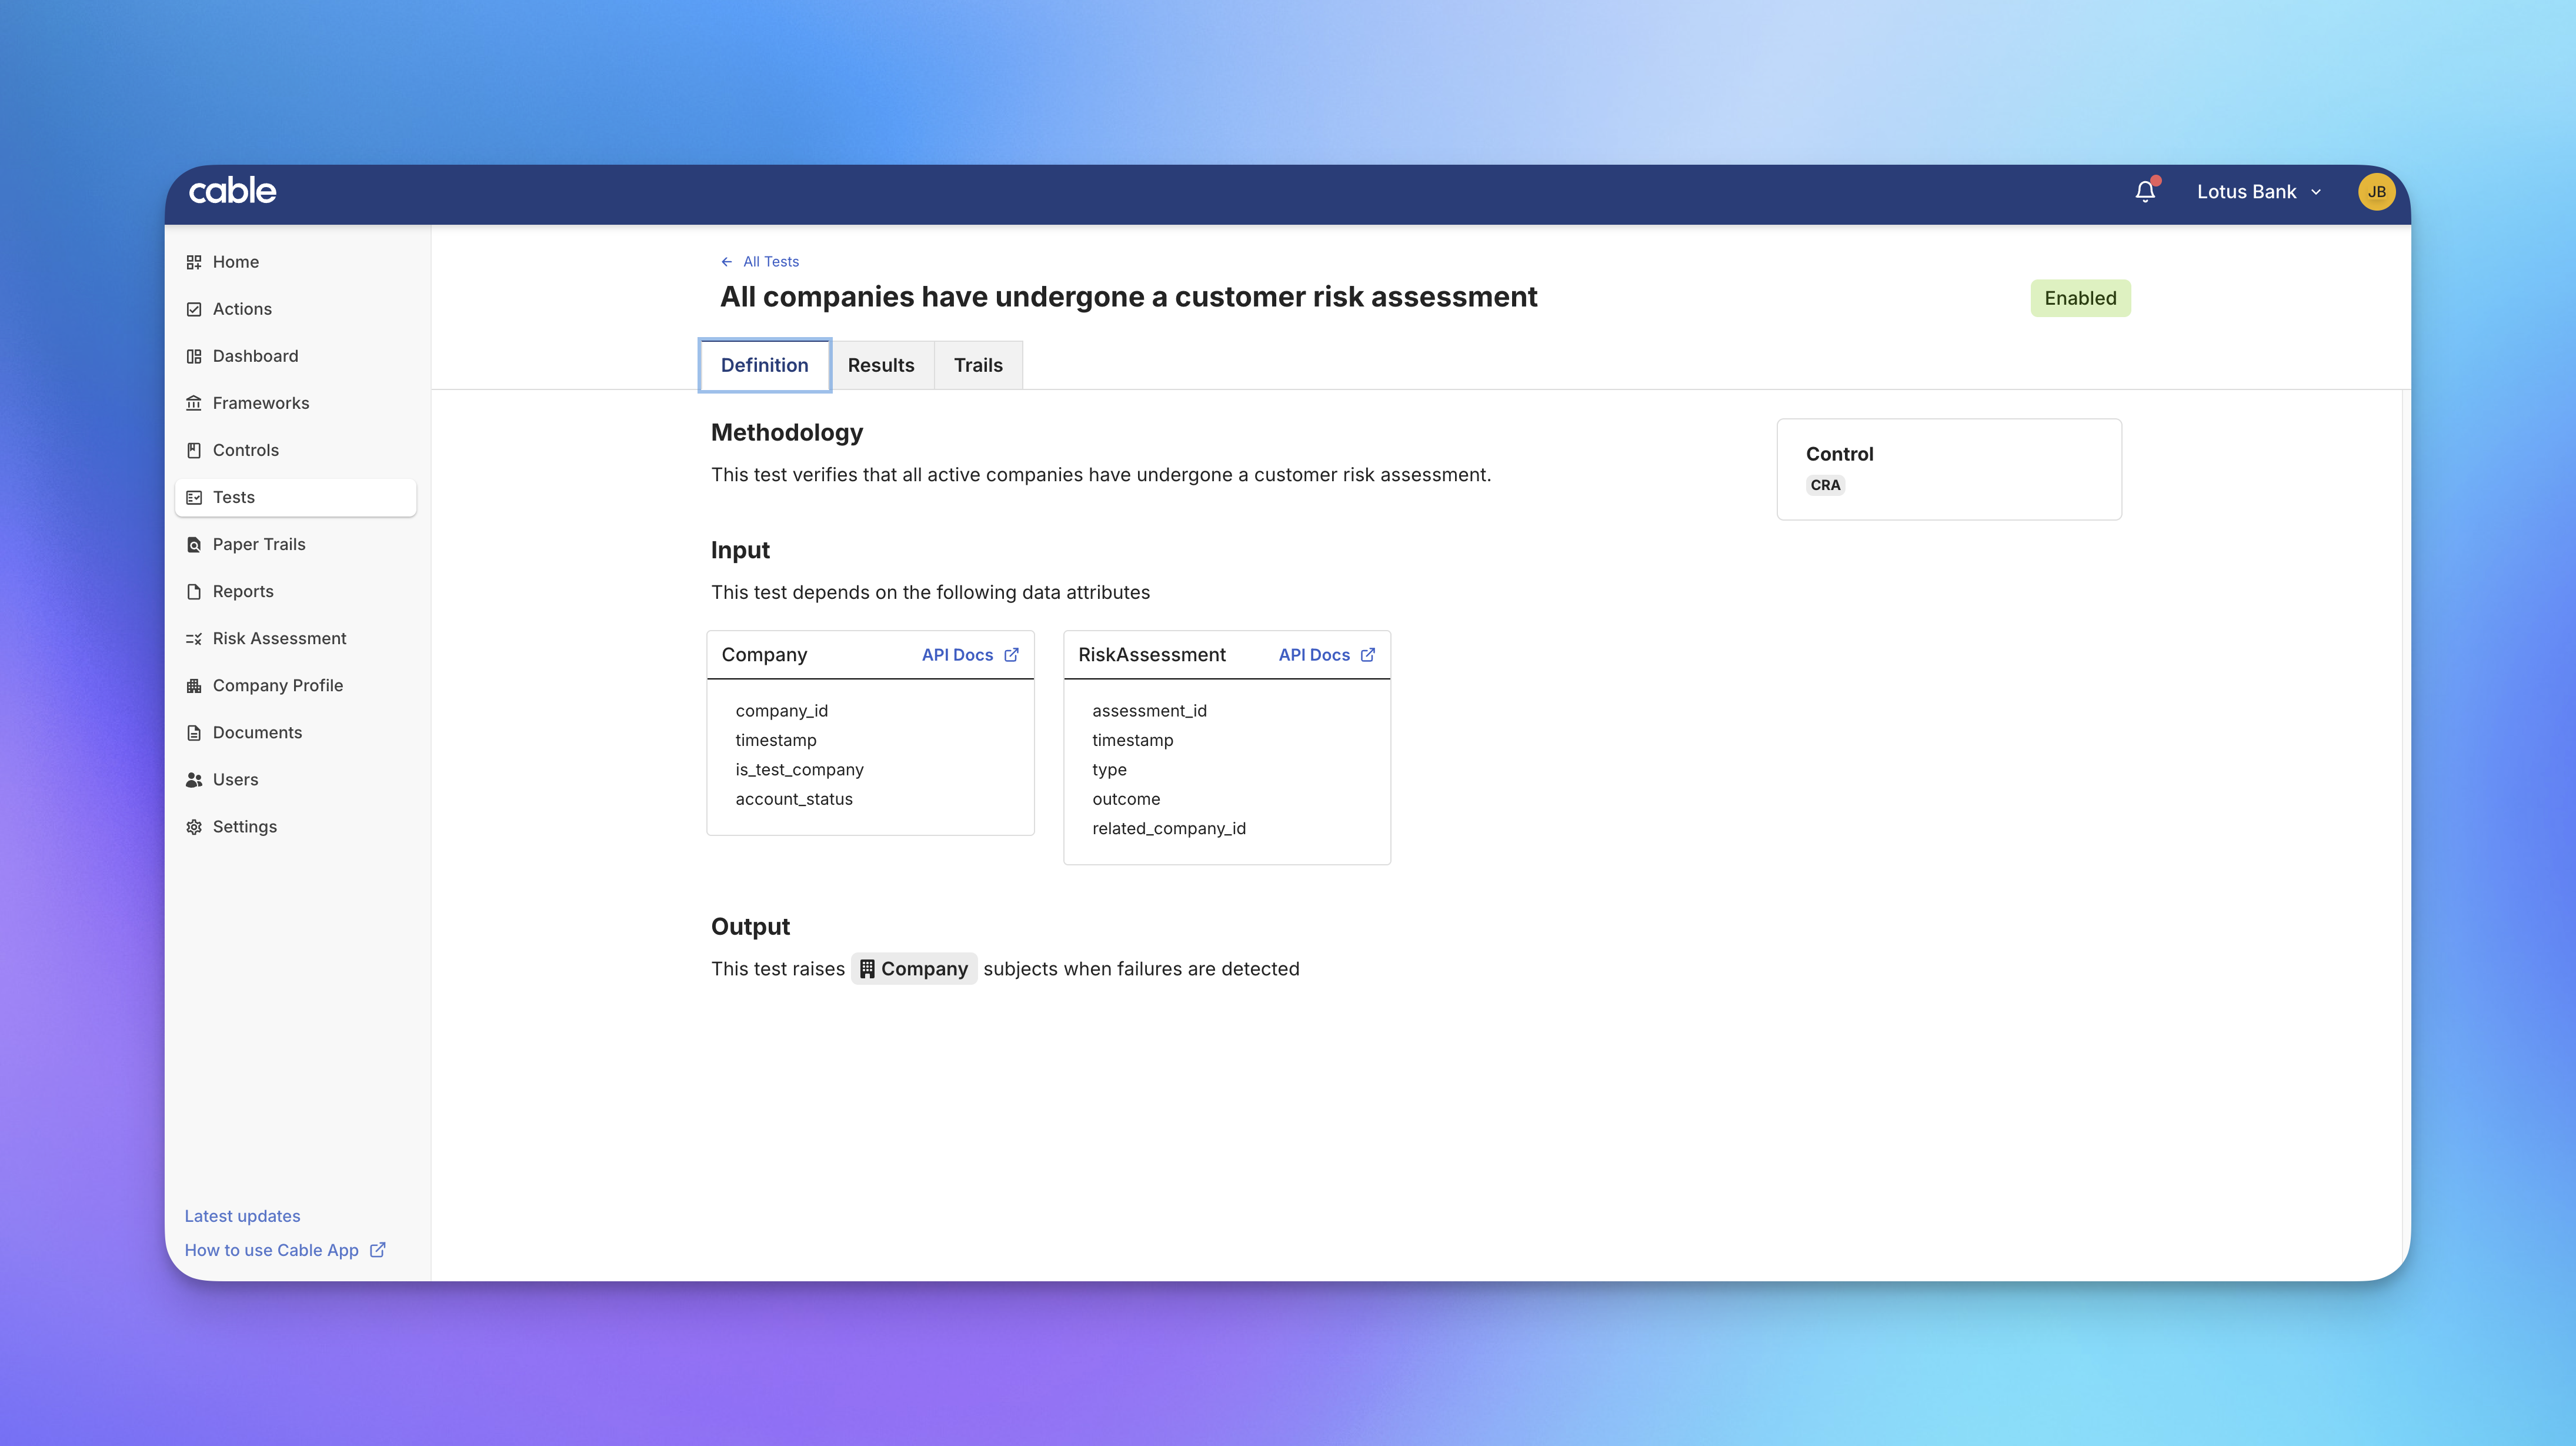The width and height of the screenshot is (2576, 1446).
Task: Click the notification bell icon
Action: pyautogui.click(x=2144, y=192)
